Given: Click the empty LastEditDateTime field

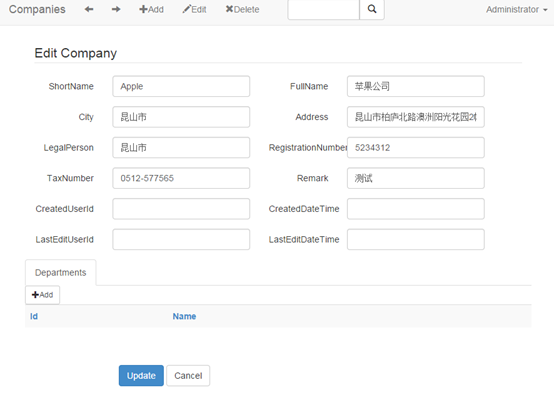Looking at the screenshot, I should tap(416, 240).
